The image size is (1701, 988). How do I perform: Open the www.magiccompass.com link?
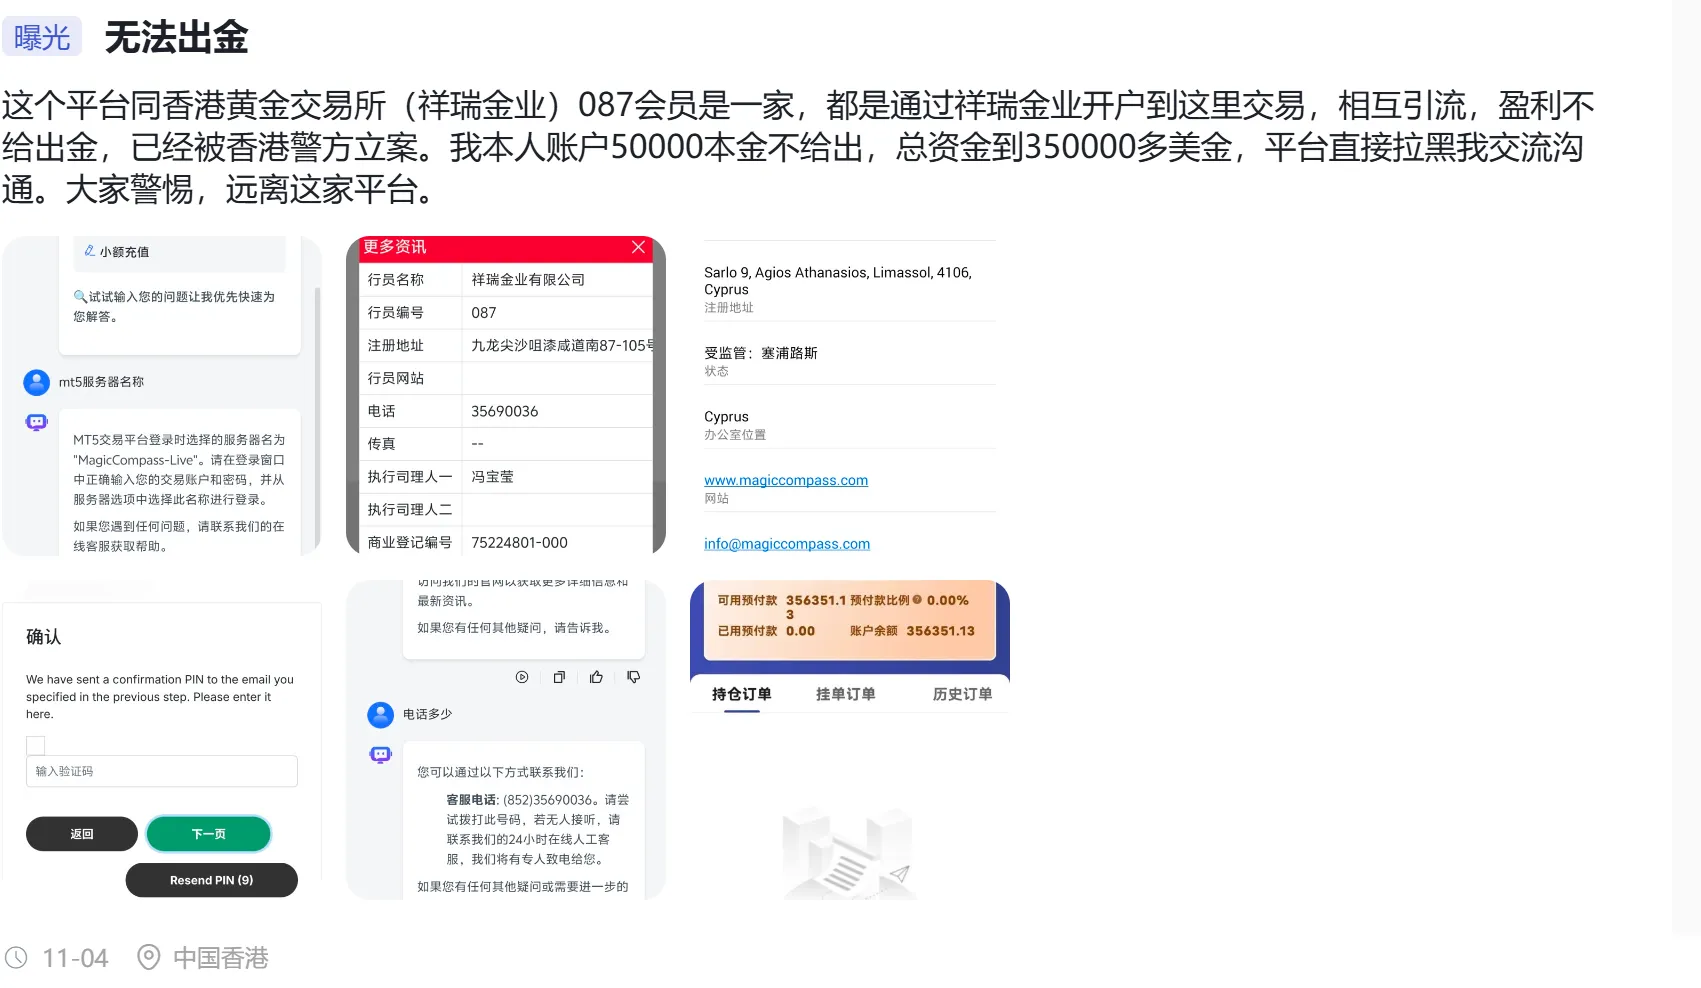(786, 480)
